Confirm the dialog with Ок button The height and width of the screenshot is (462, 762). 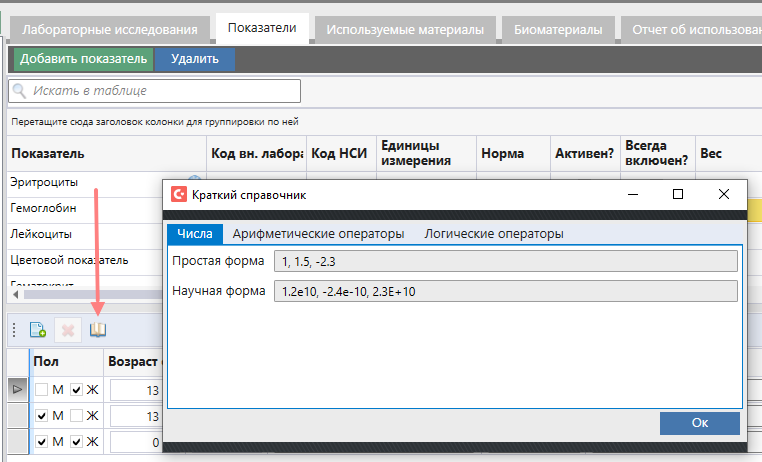click(x=700, y=423)
